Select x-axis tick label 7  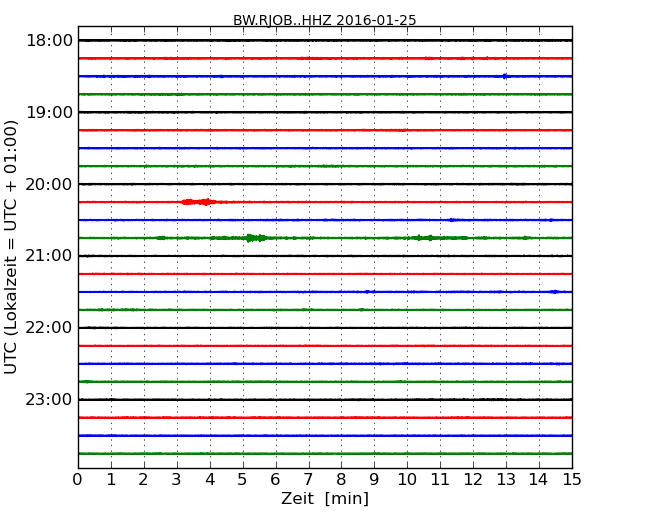point(308,480)
